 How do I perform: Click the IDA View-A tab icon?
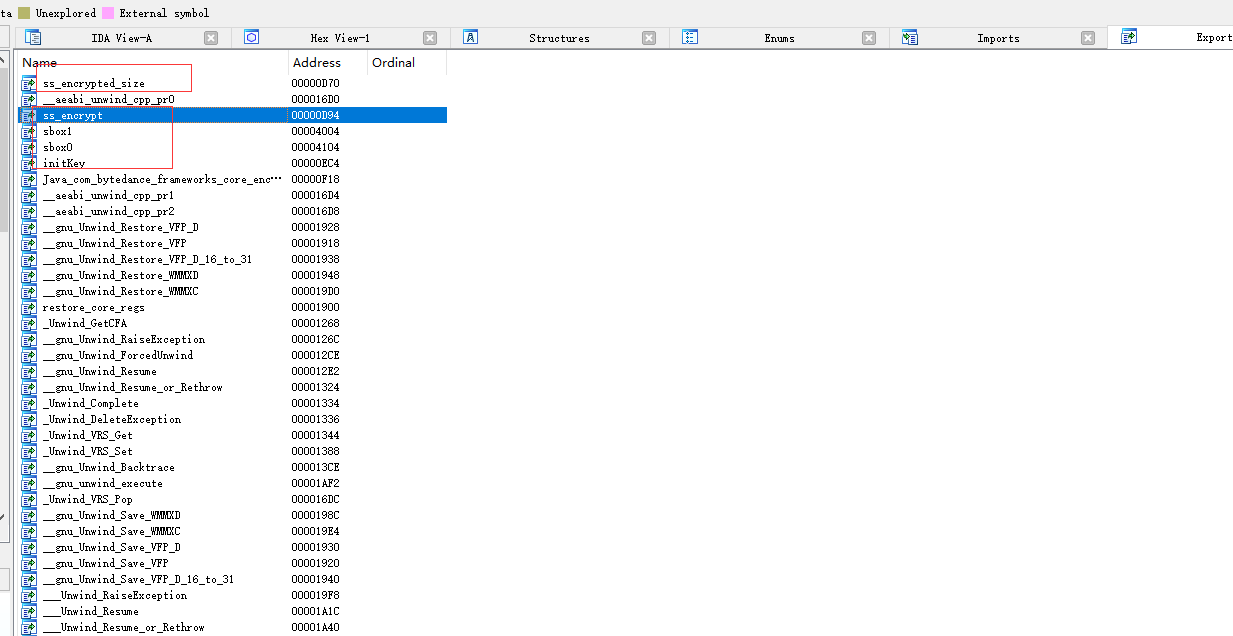click(x=33, y=38)
